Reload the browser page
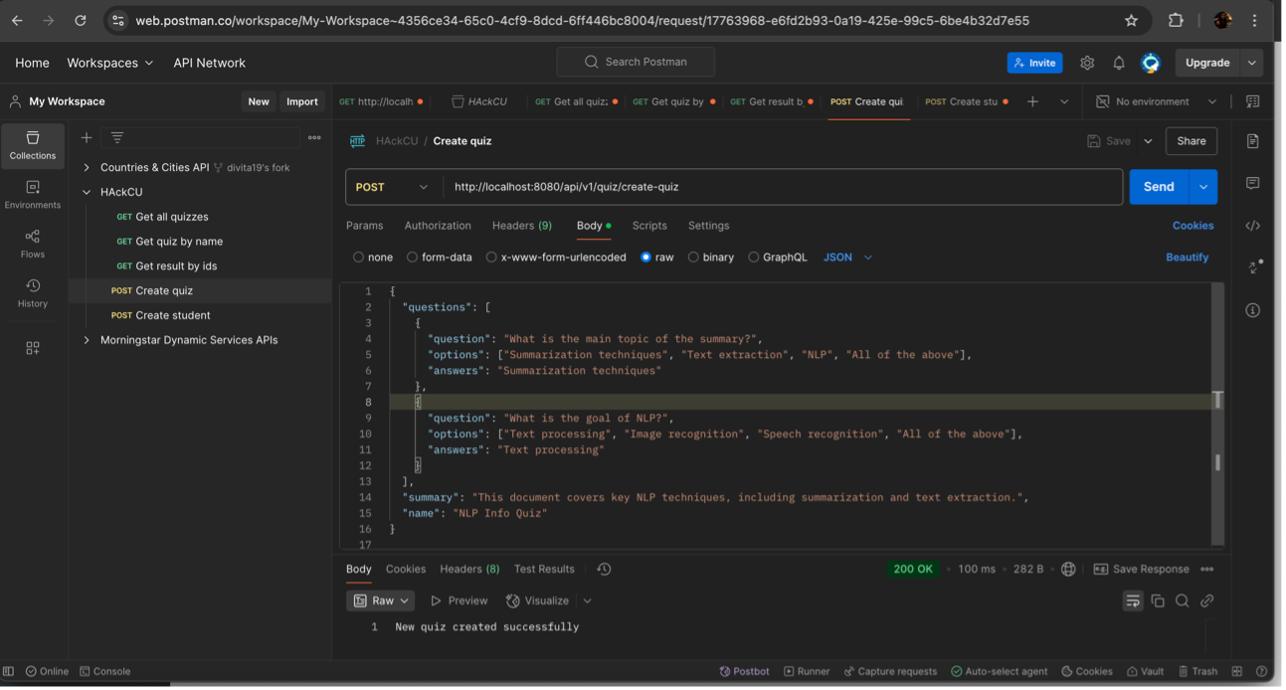 [x=80, y=20]
